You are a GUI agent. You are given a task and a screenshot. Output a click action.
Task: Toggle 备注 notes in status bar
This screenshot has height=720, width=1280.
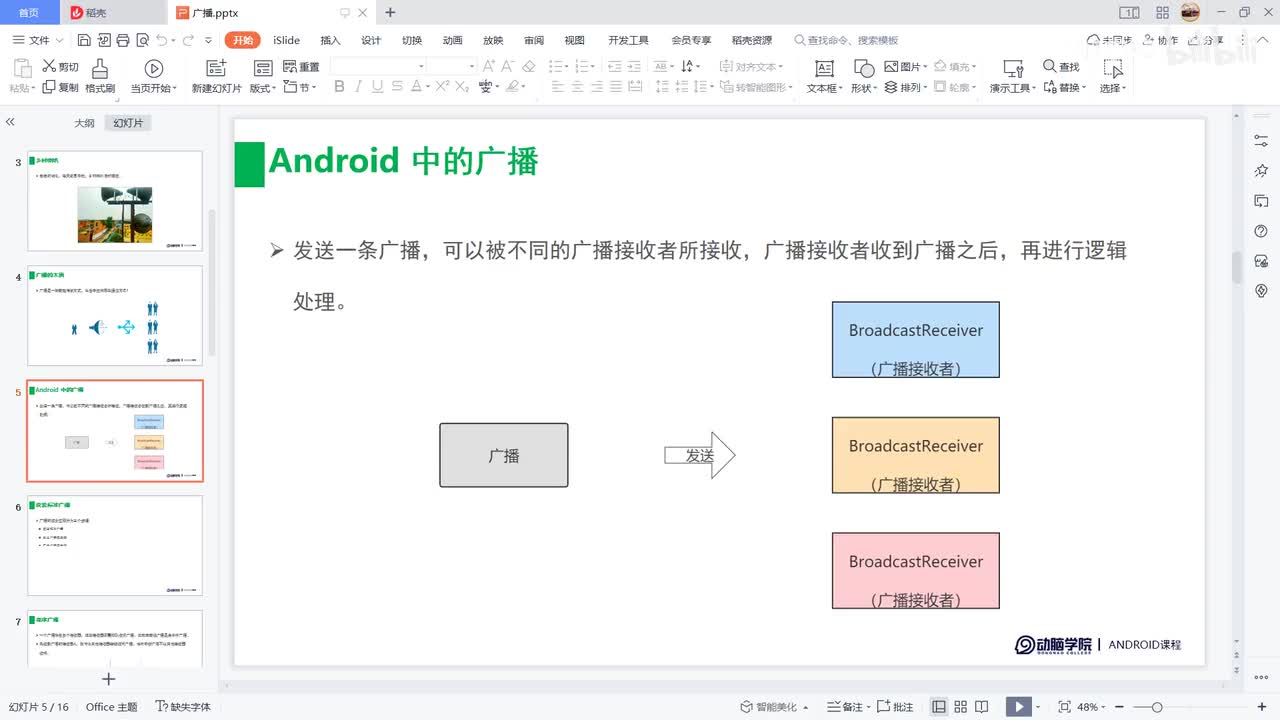click(846, 707)
